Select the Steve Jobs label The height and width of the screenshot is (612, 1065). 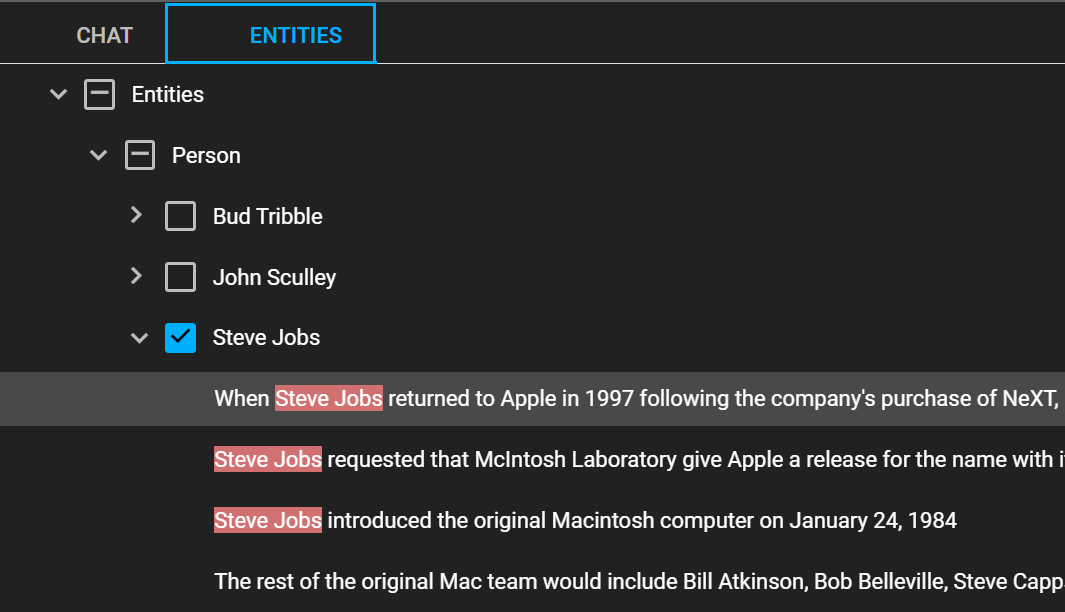pyautogui.click(x=266, y=338)
